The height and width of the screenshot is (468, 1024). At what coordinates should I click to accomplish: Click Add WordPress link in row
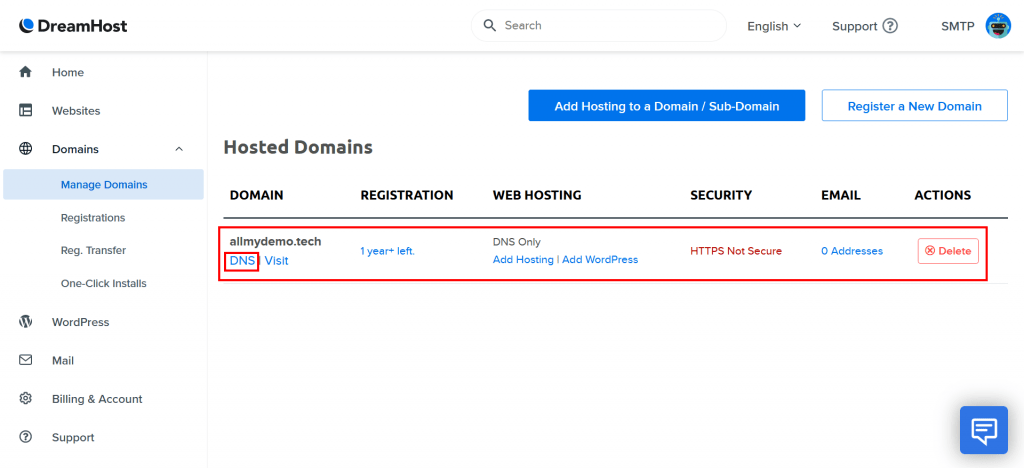600,259
